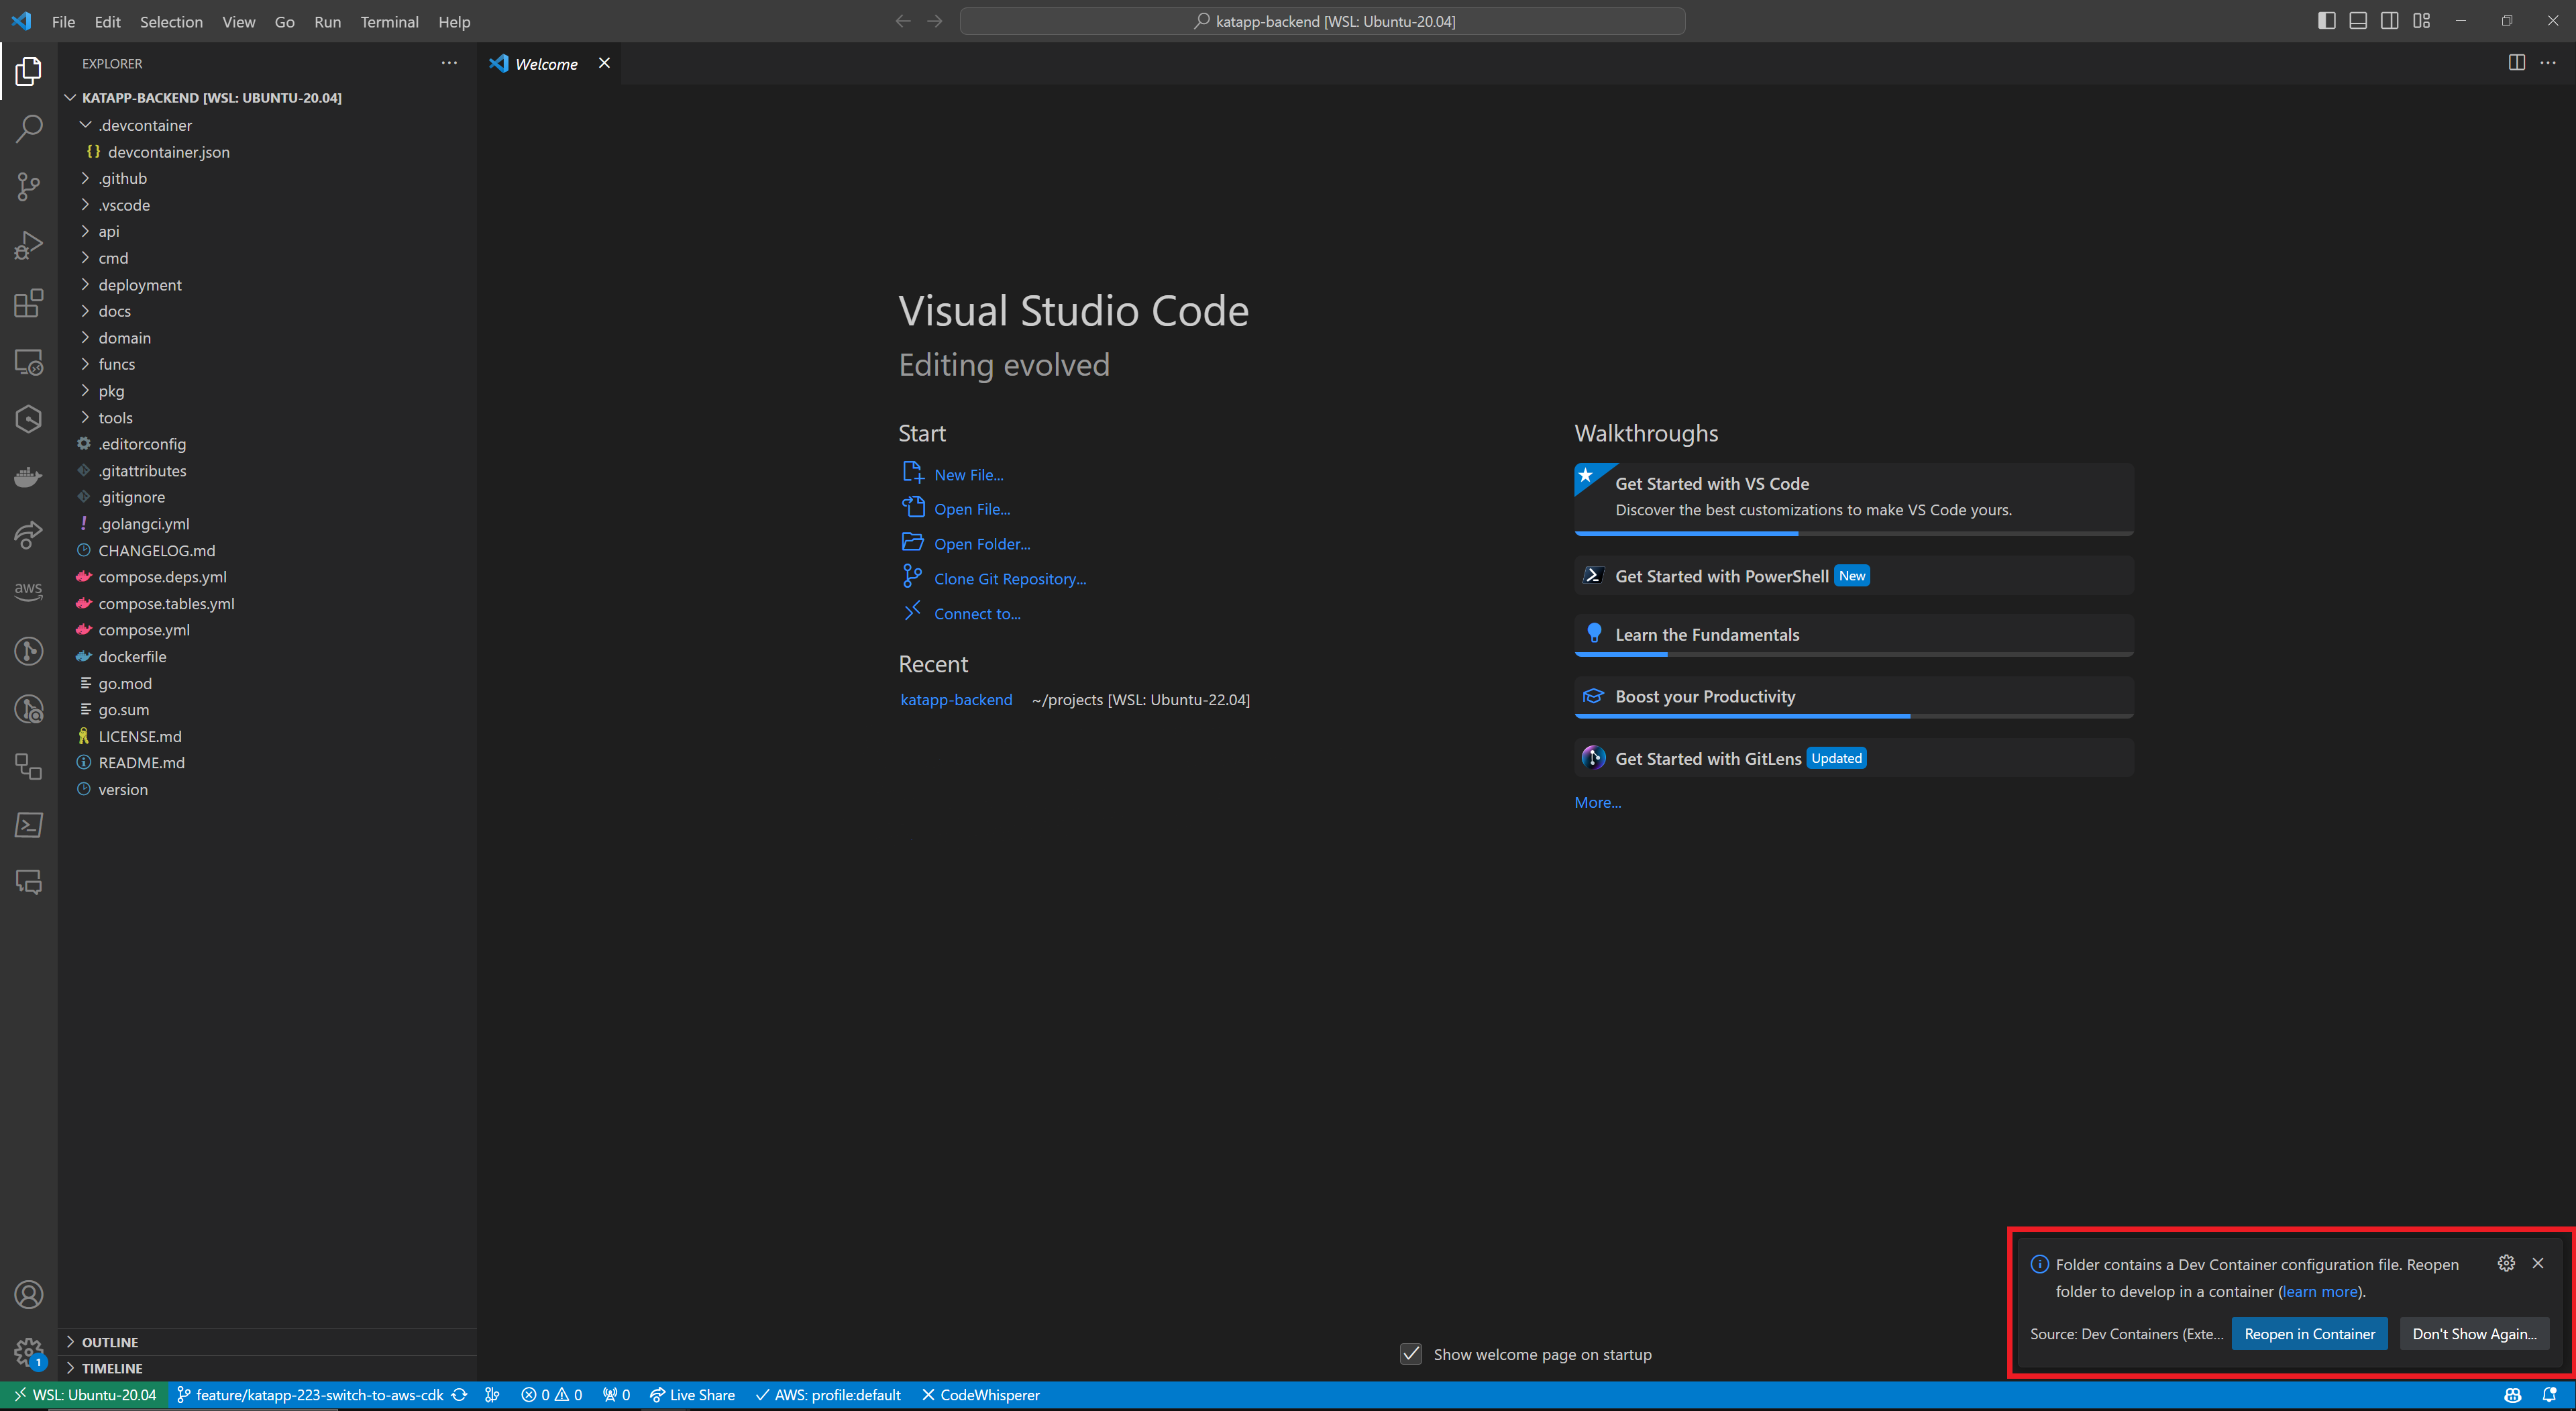Click errors and warnings count in status bar

[552, 1395]
